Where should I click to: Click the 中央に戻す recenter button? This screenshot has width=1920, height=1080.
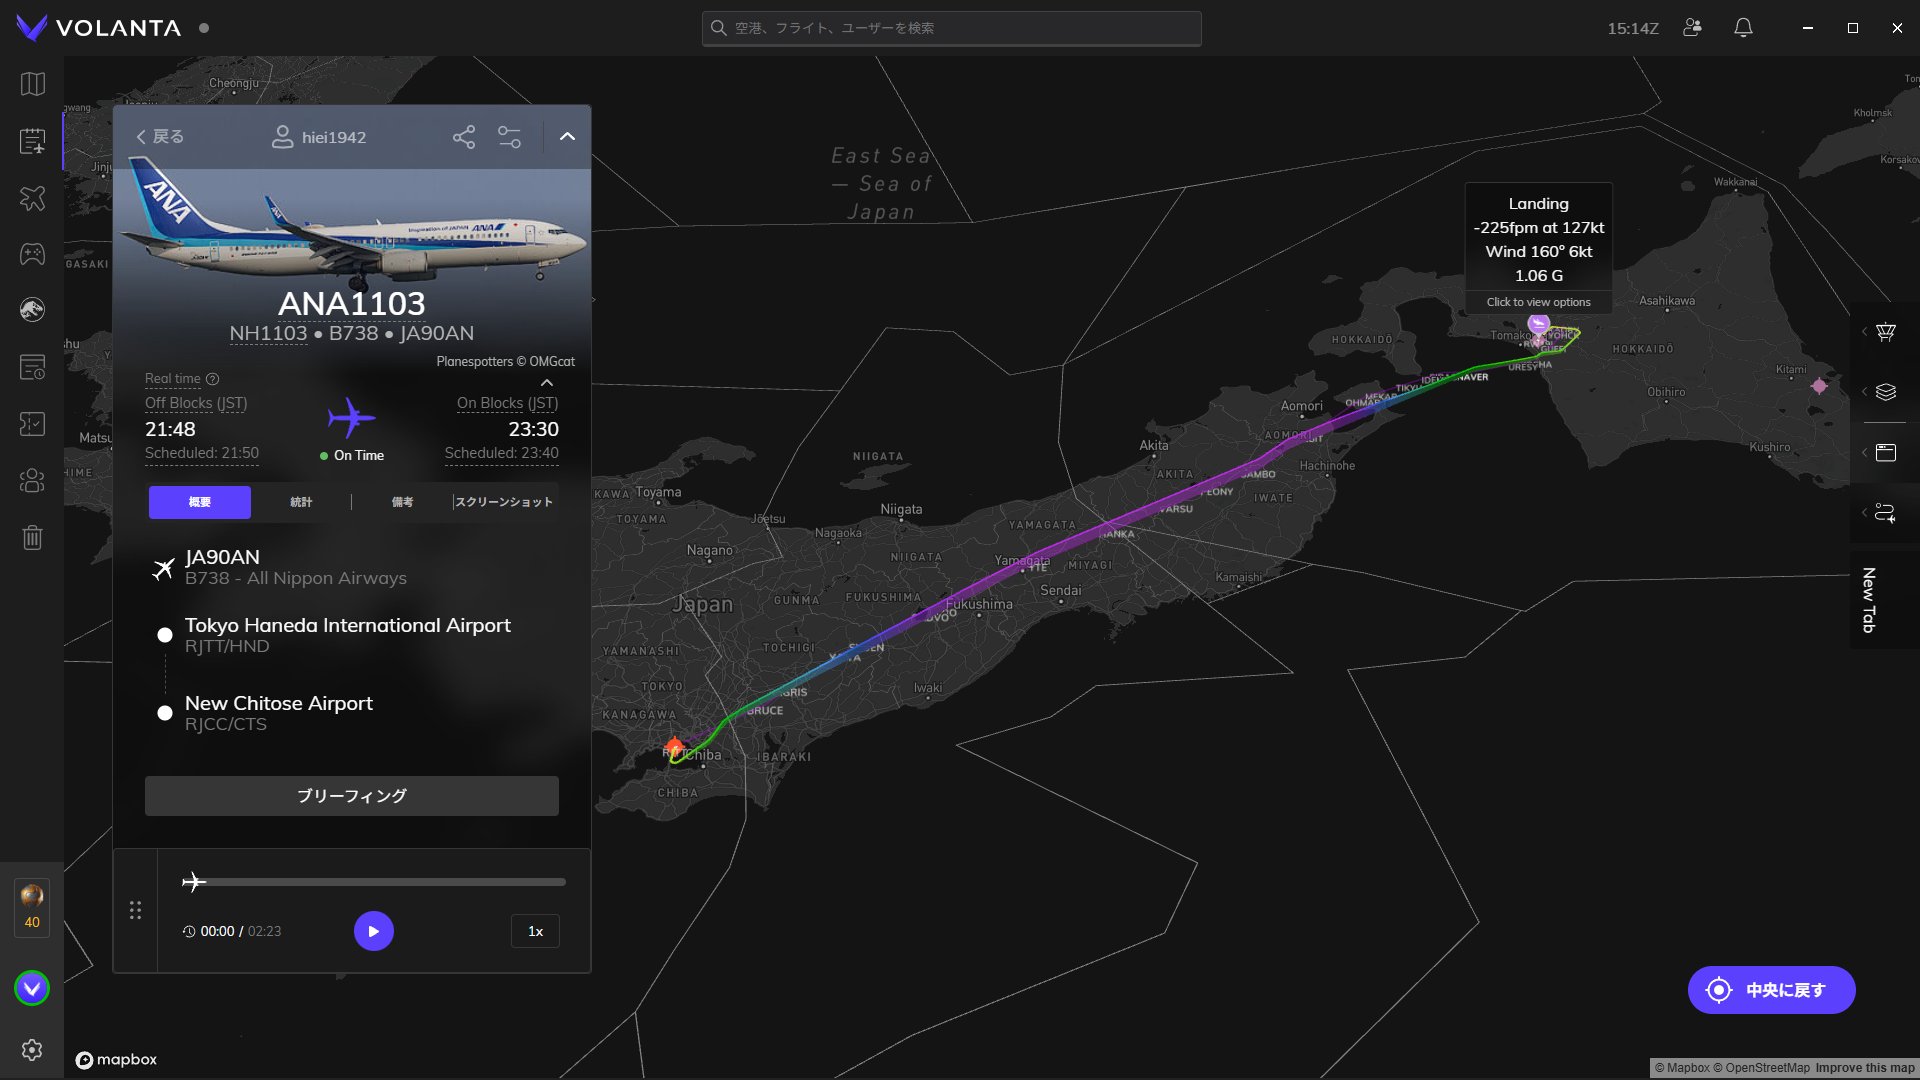1771,990
